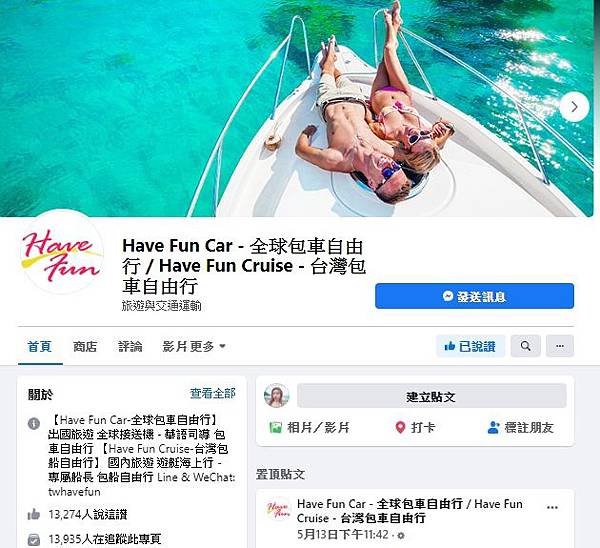600x548 pixels.
Task: Click post timestamp 5月13日下午11:42
Action: pyautogui.click(x=343, y=535)
